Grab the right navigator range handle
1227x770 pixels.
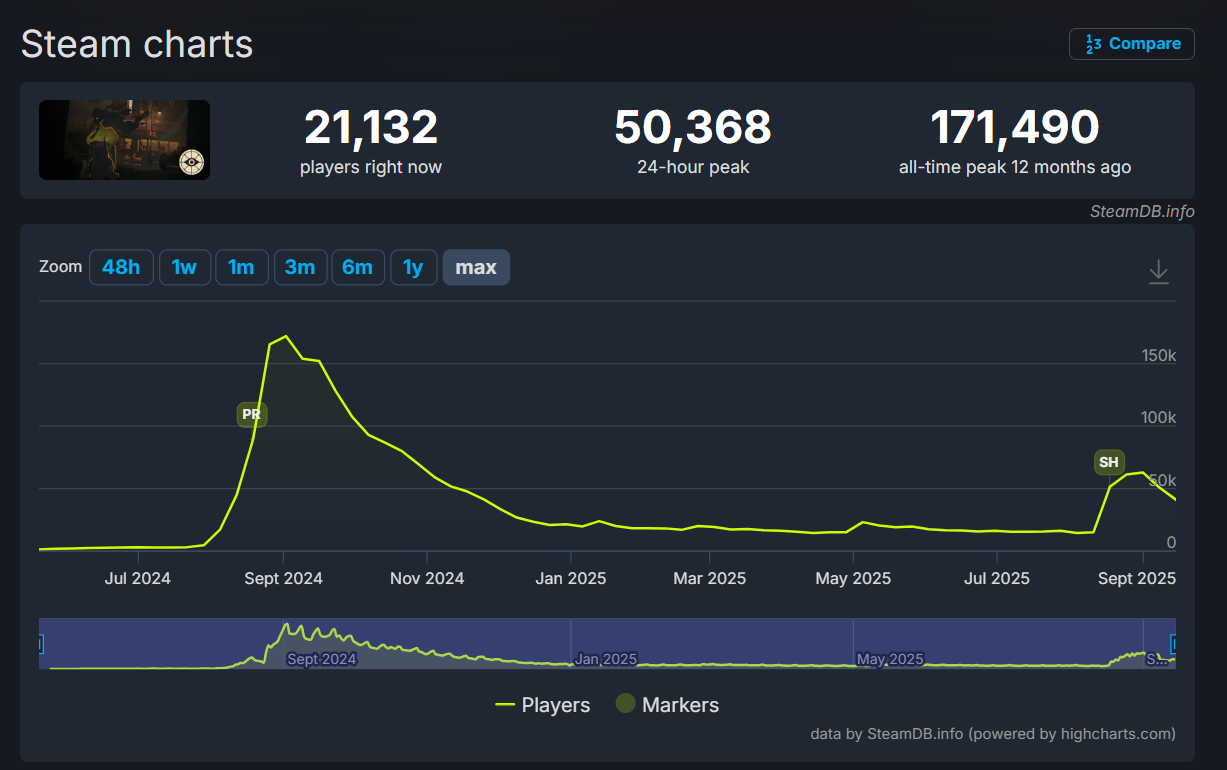(1174, 644)
